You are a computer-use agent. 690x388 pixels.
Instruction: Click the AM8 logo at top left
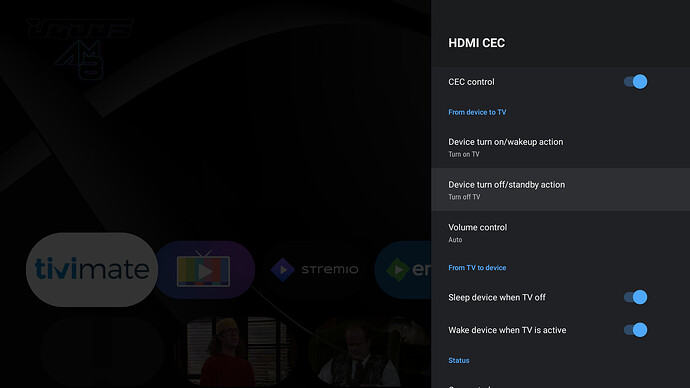(x=80, y=49)
